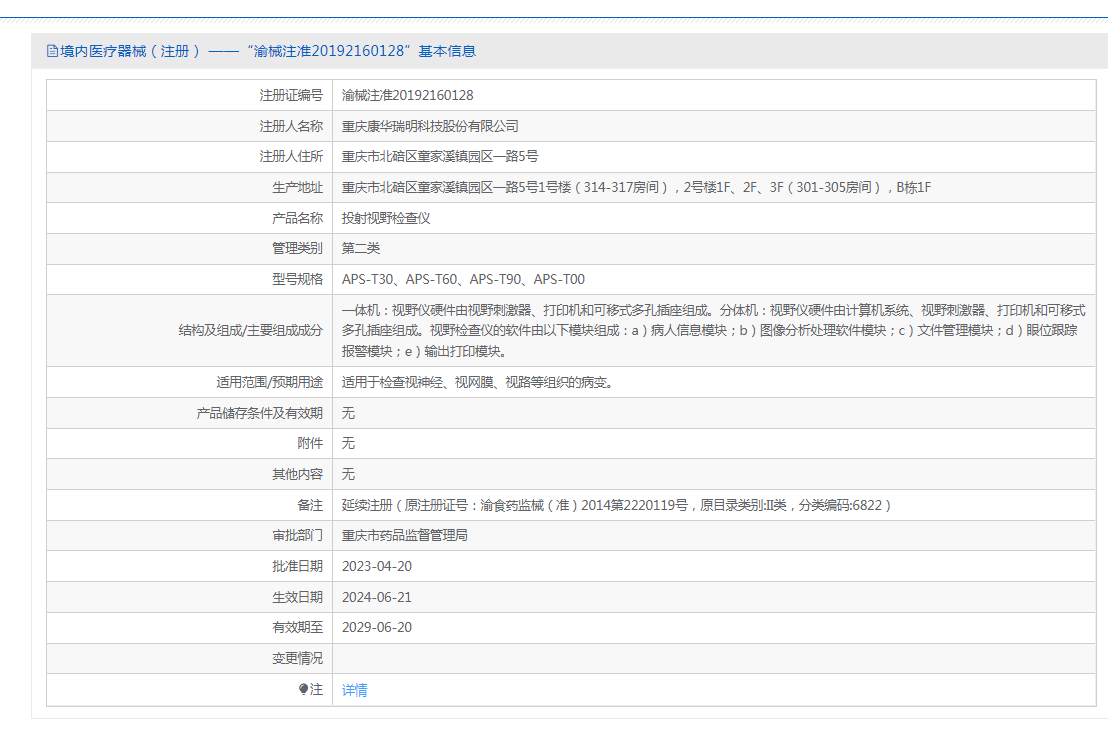1108x729 pixels.
Task: Click the registrant name 重庆康华瑞明科技股份有限公司
Action: [430, 126]
